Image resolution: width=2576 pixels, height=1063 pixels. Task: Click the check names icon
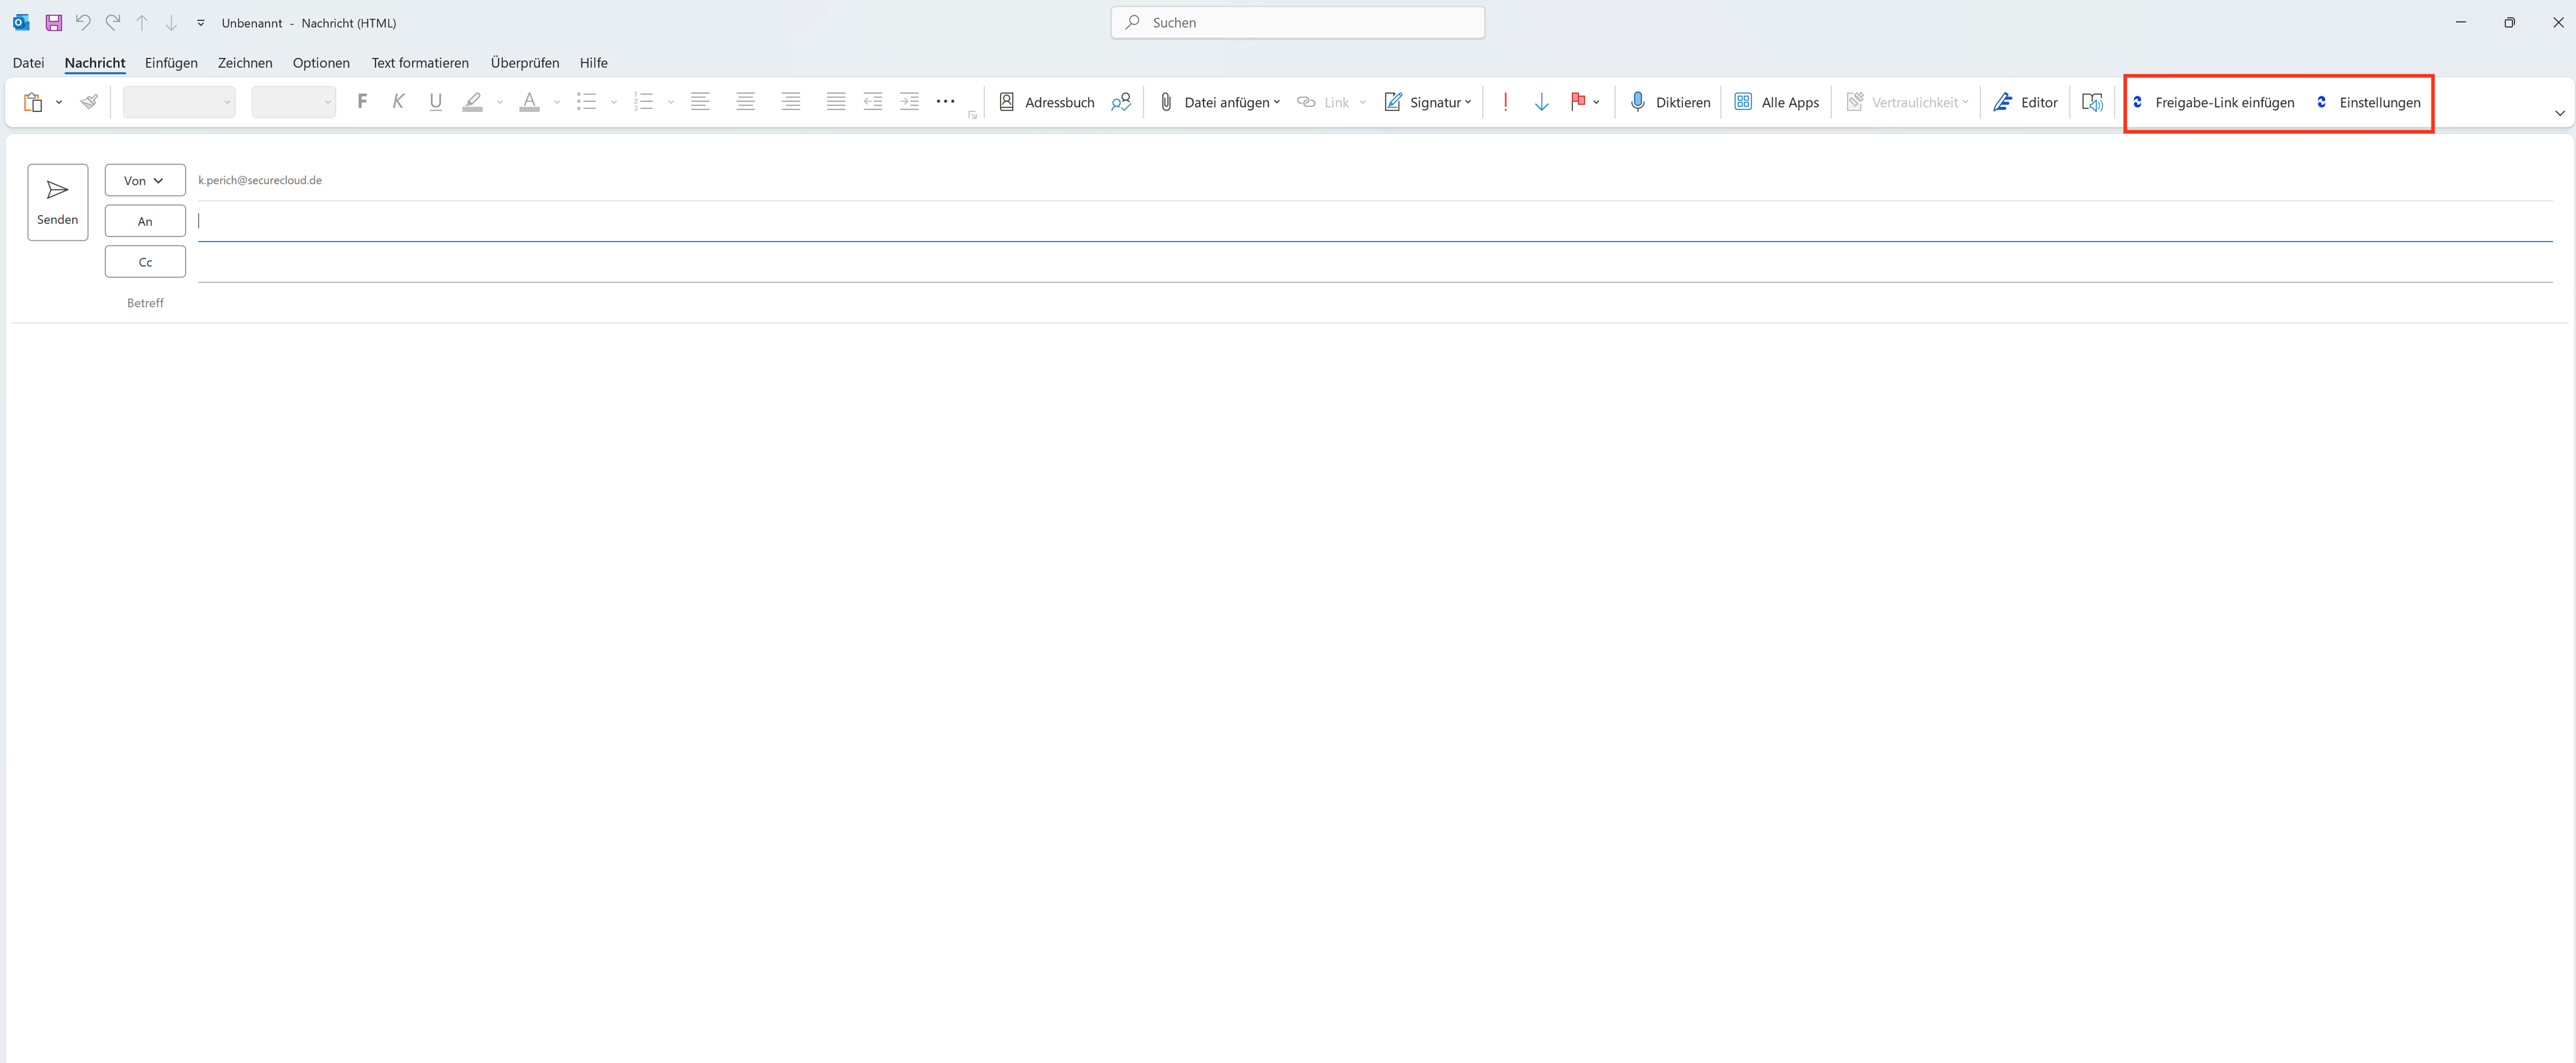[x=1120, y=102]
